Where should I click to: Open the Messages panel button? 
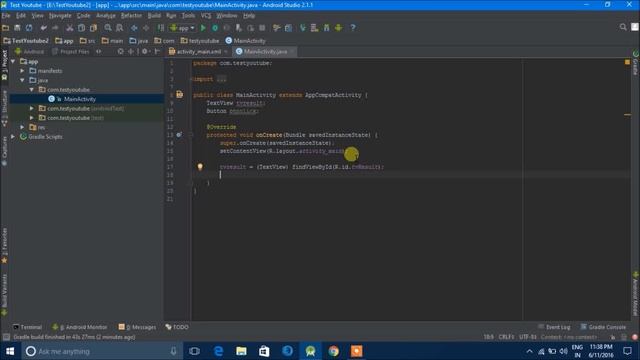pos(137,327)
